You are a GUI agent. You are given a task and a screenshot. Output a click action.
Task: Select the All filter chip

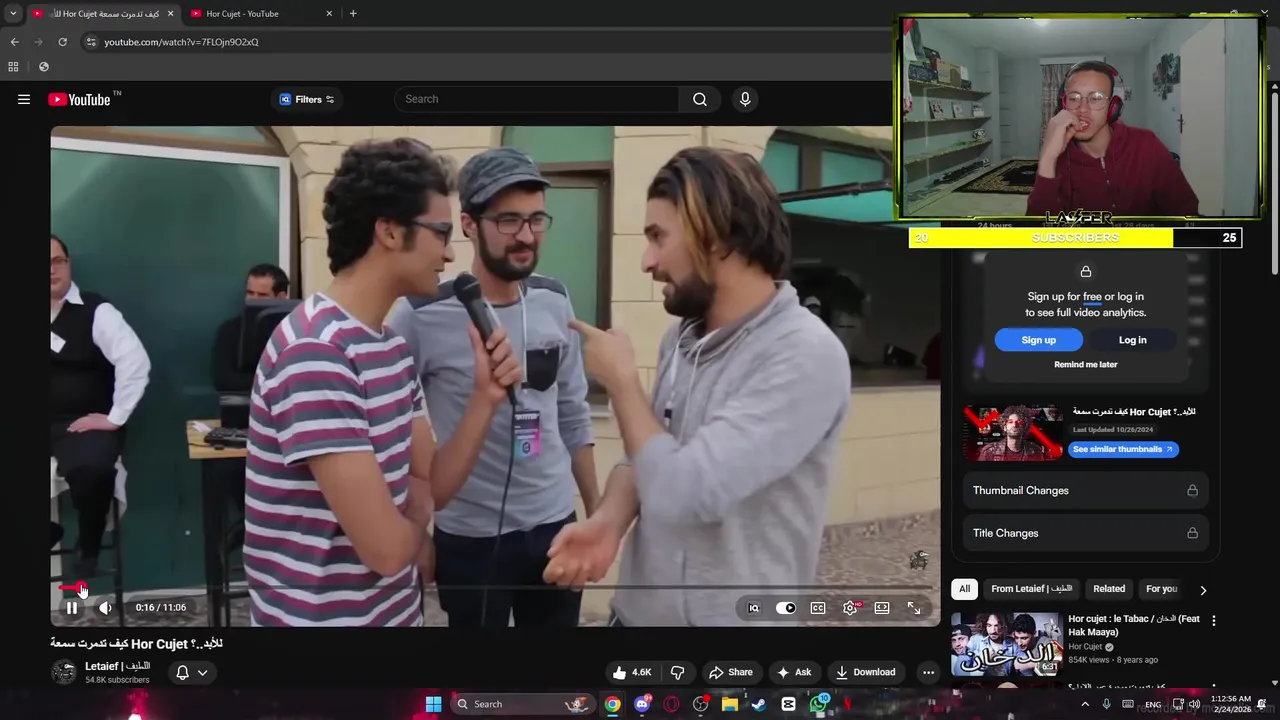point(964,589)
